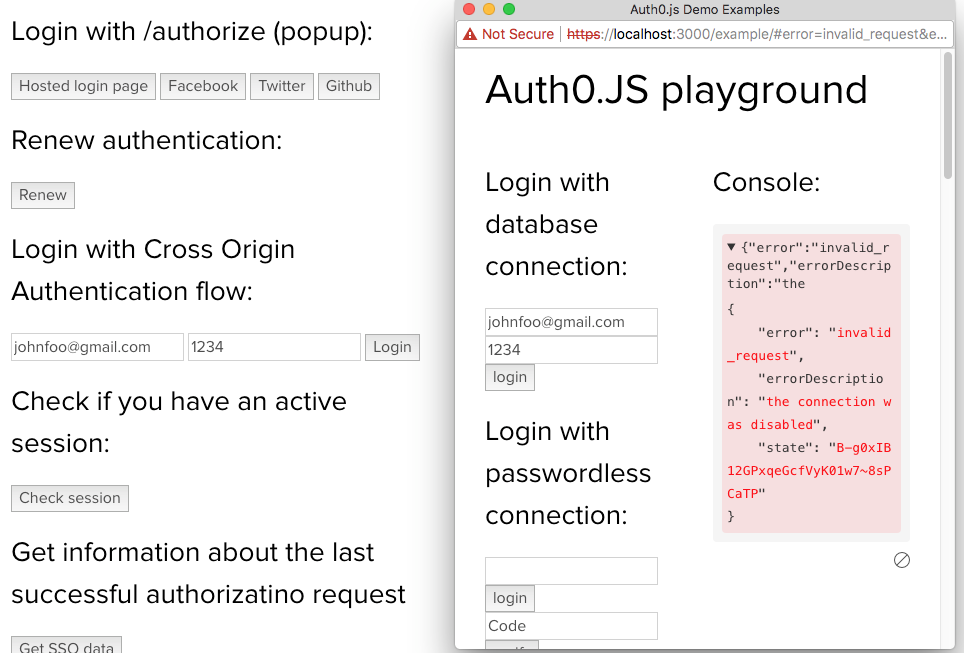Click the Hosted login page button

coord(84,86)
